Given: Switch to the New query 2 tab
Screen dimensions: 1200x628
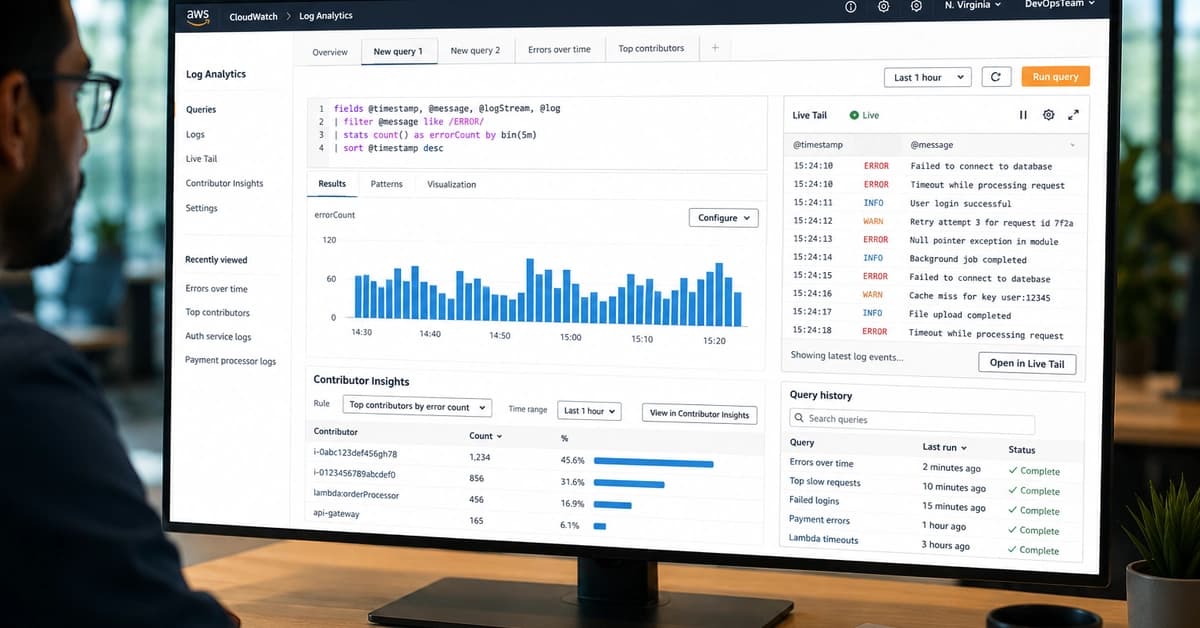Looking at the screenshot, I should point(475,50).
